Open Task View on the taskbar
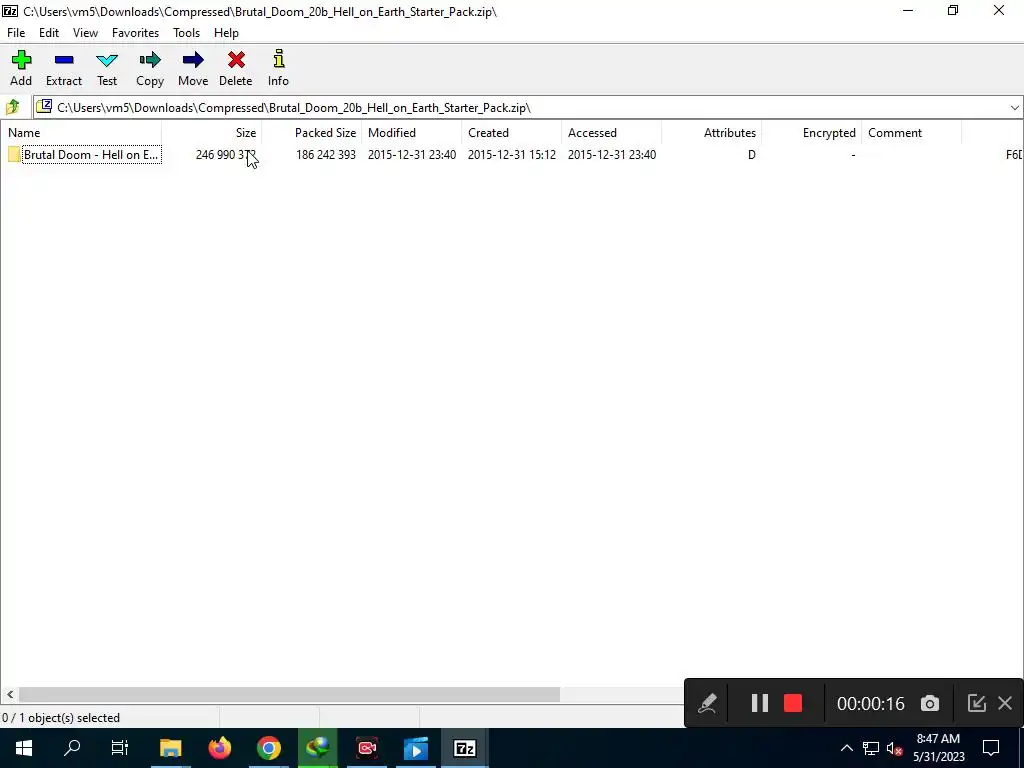 [x=120, y=748]
